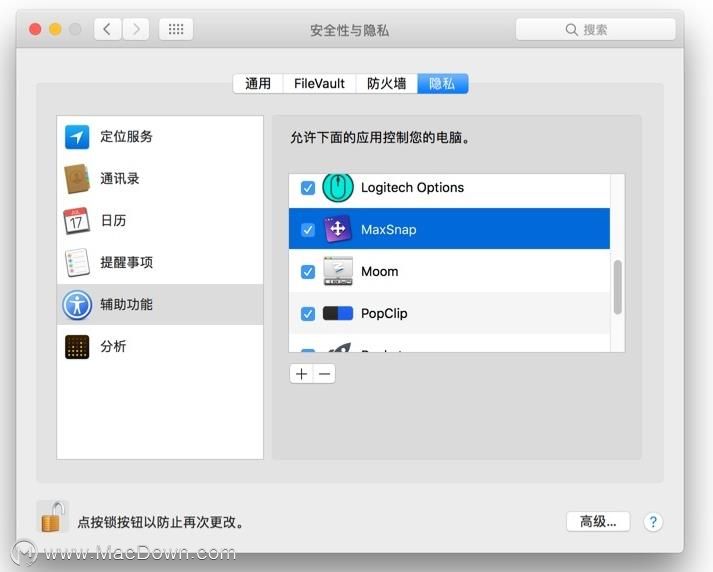Select the 辅助功能 sidebar label
713x572 pixels.
pyautogui.click(x=126, y=305)
